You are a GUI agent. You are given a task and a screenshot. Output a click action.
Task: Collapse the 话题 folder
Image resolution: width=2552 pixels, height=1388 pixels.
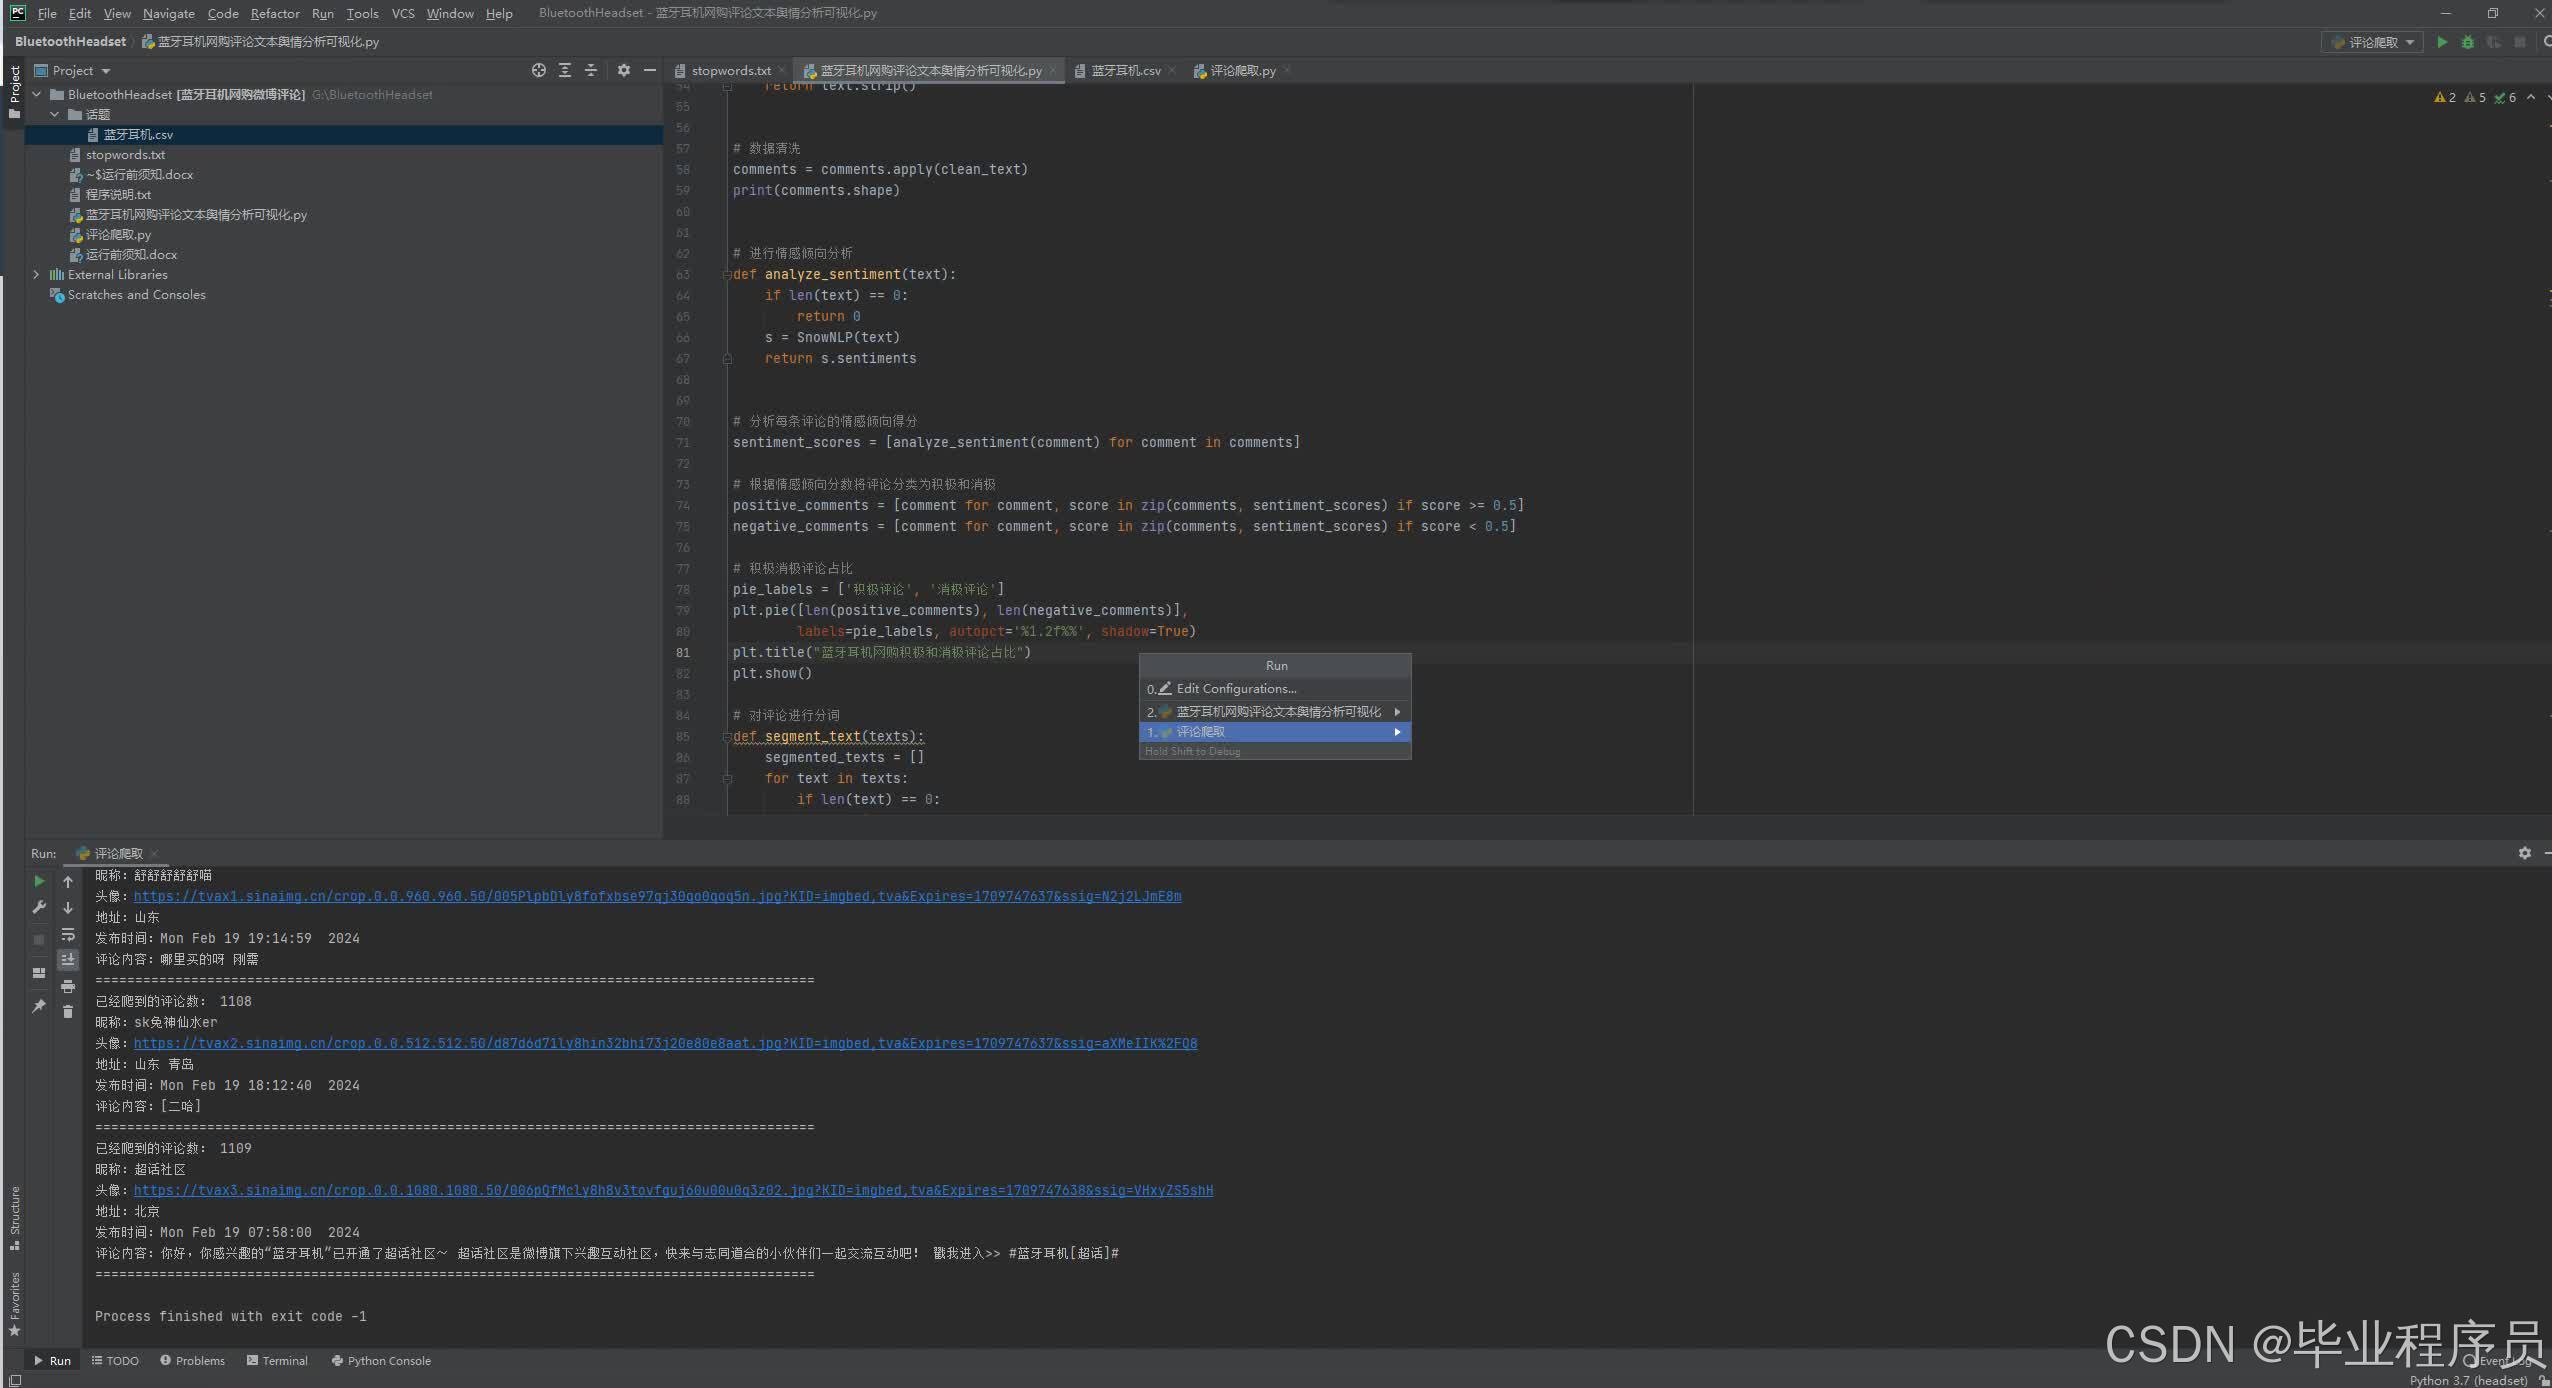point(55,114)
